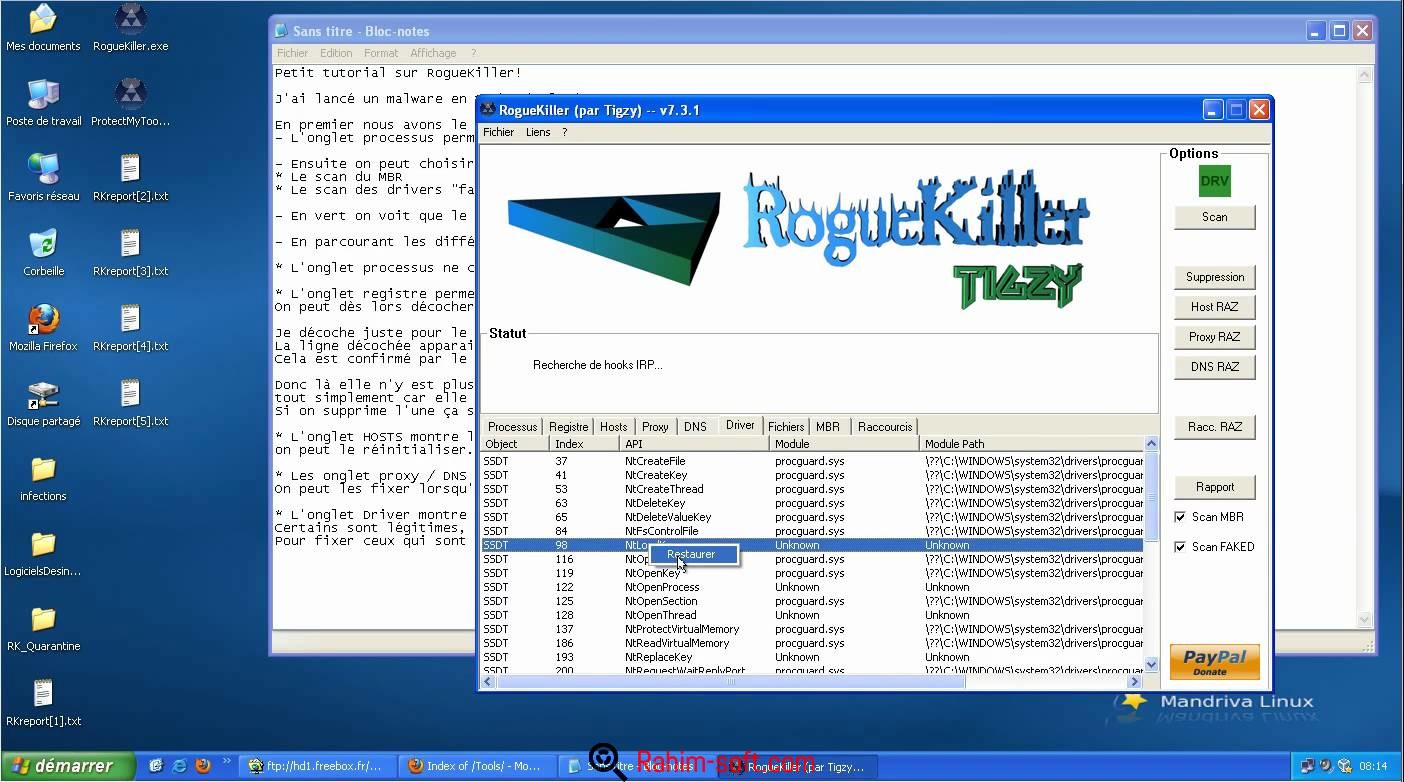Open the infections folder on the desktop
The height and width of the screenshot is (782, 1404).
43,471
